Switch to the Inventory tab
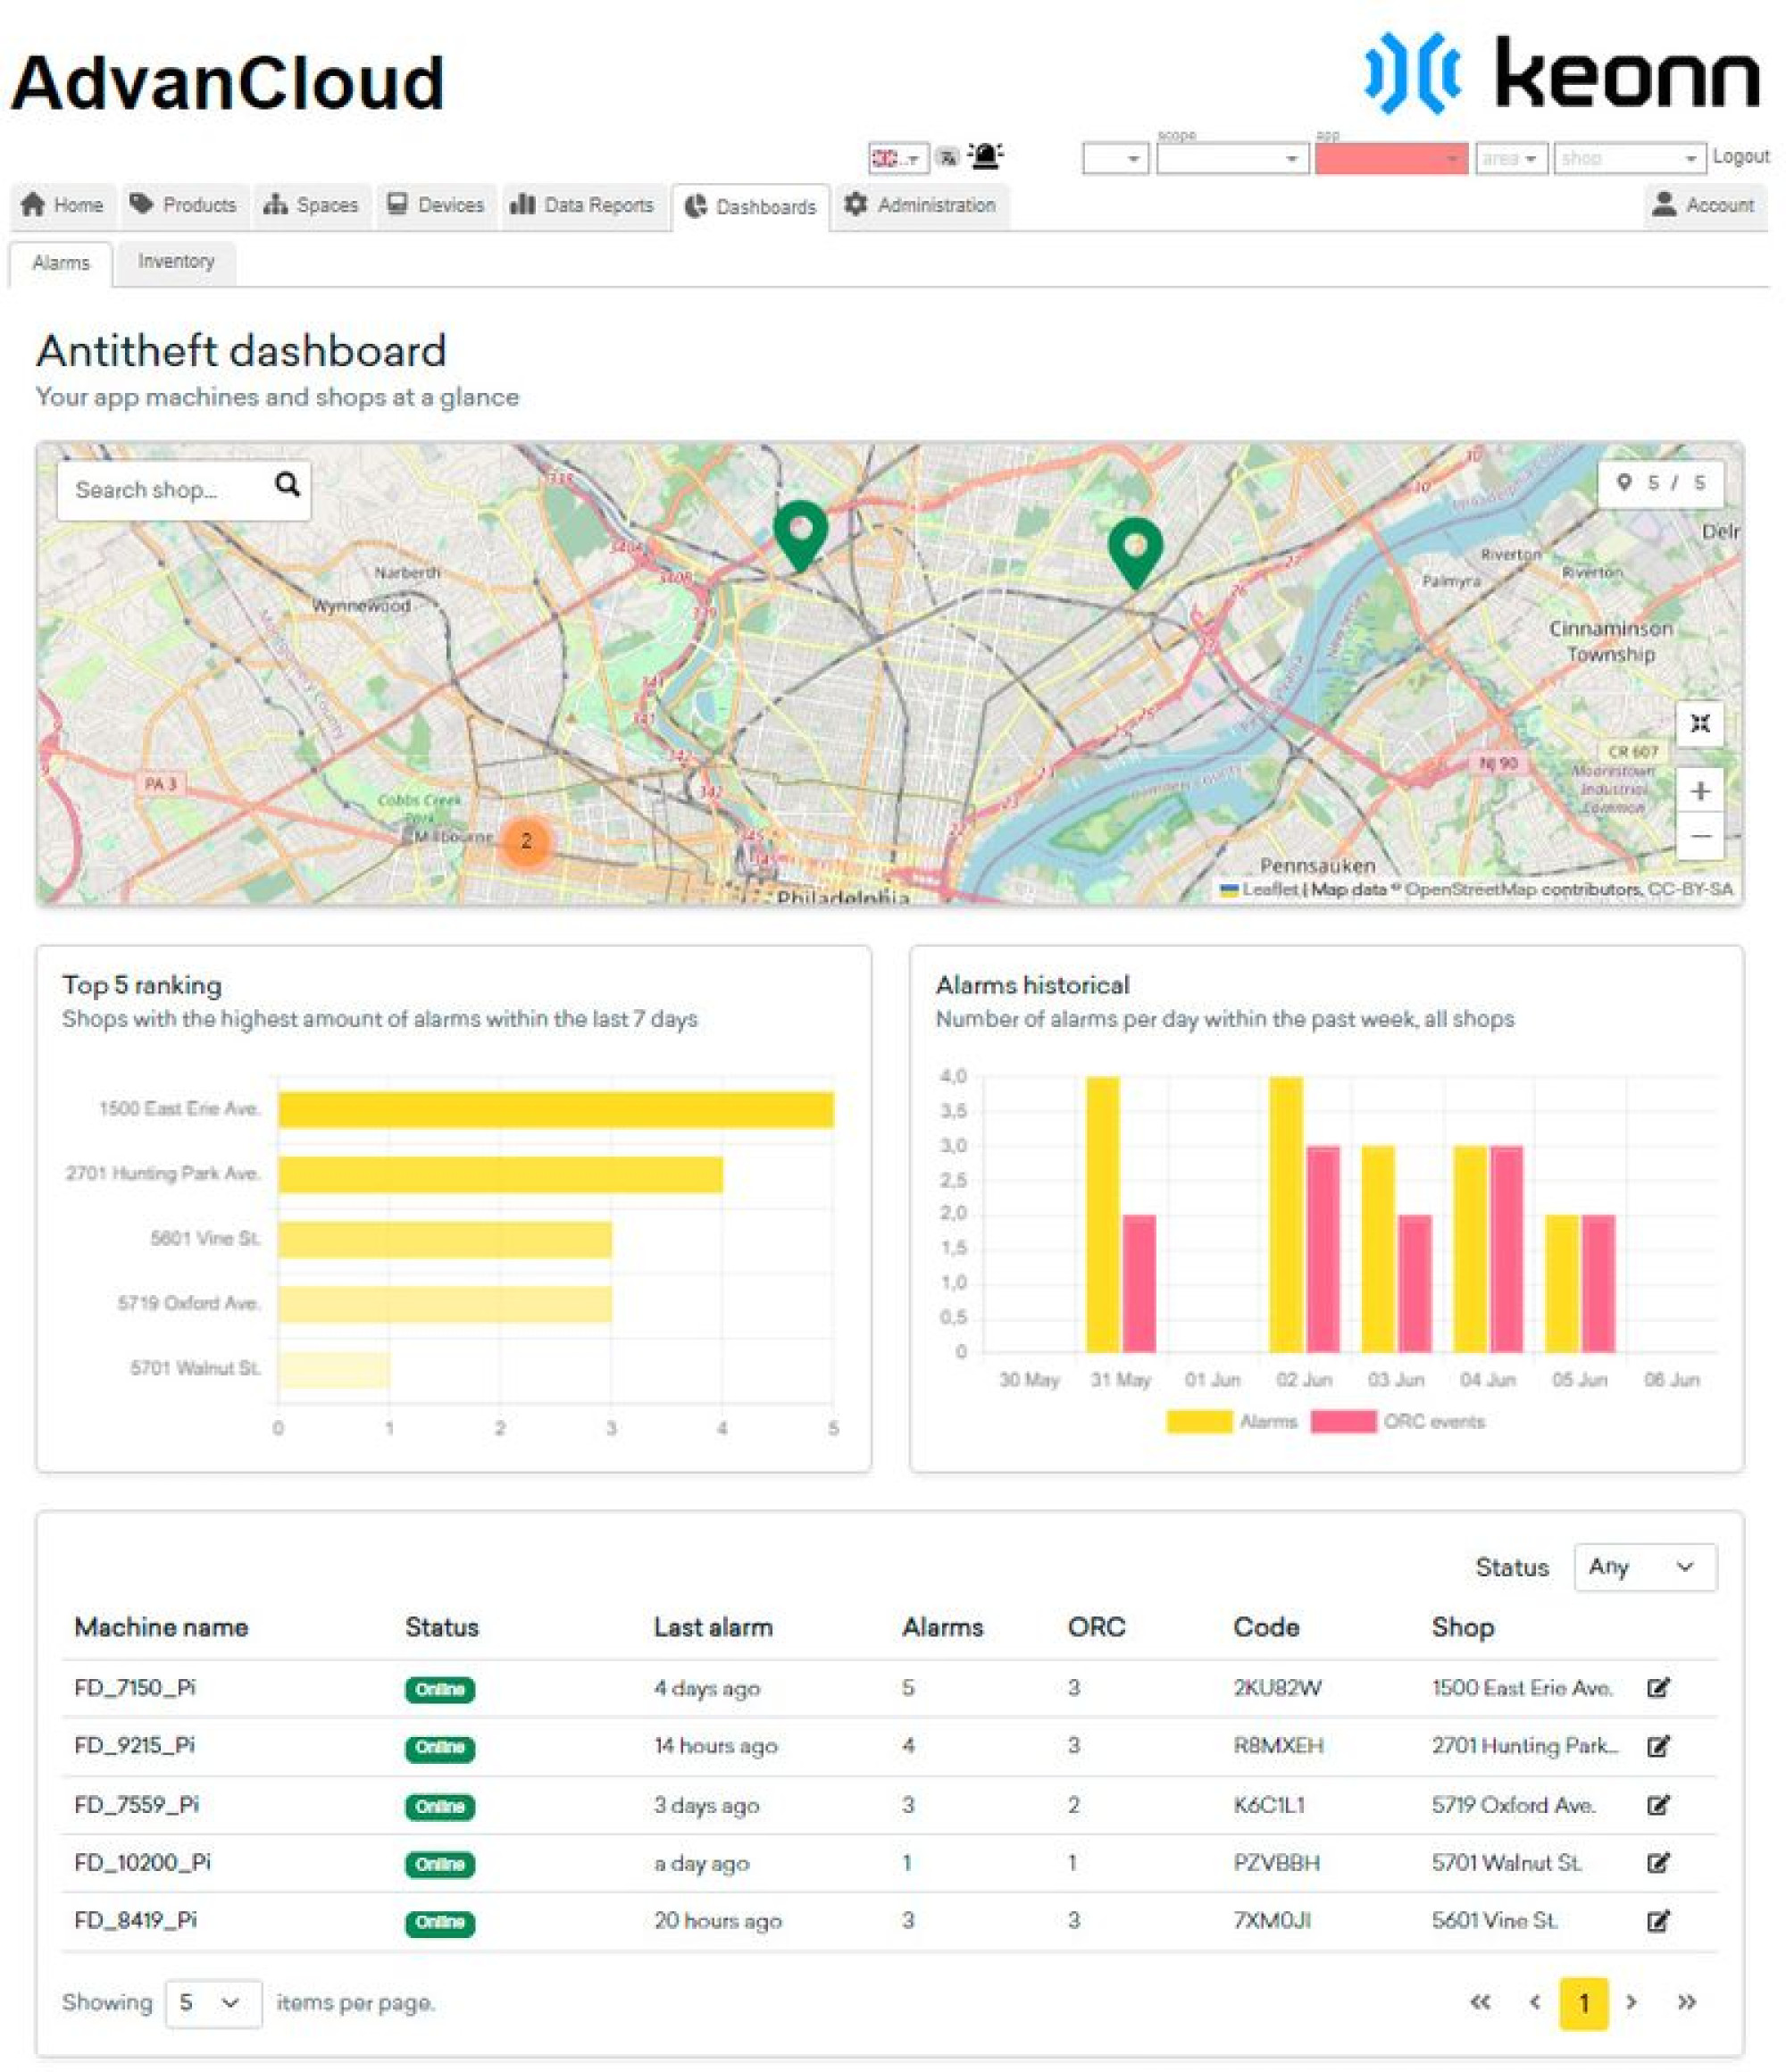The width and height of the screenshot is (1786, 2072). [x=176, y=261]
